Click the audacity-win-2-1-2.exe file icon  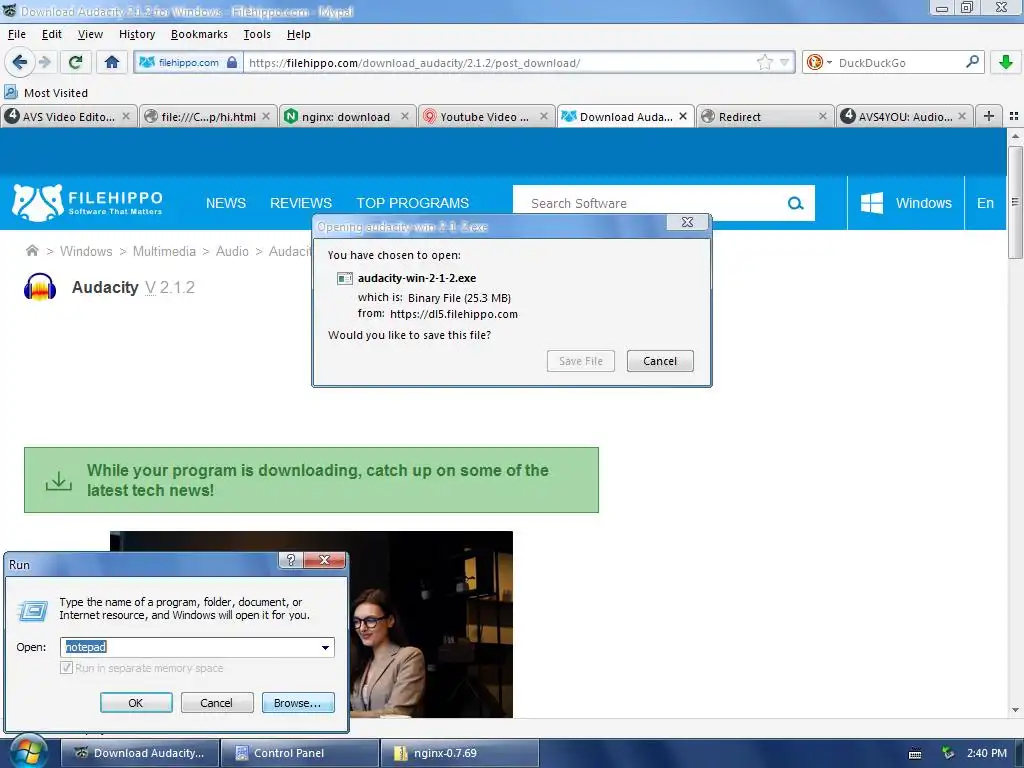[x=345, y=278]
